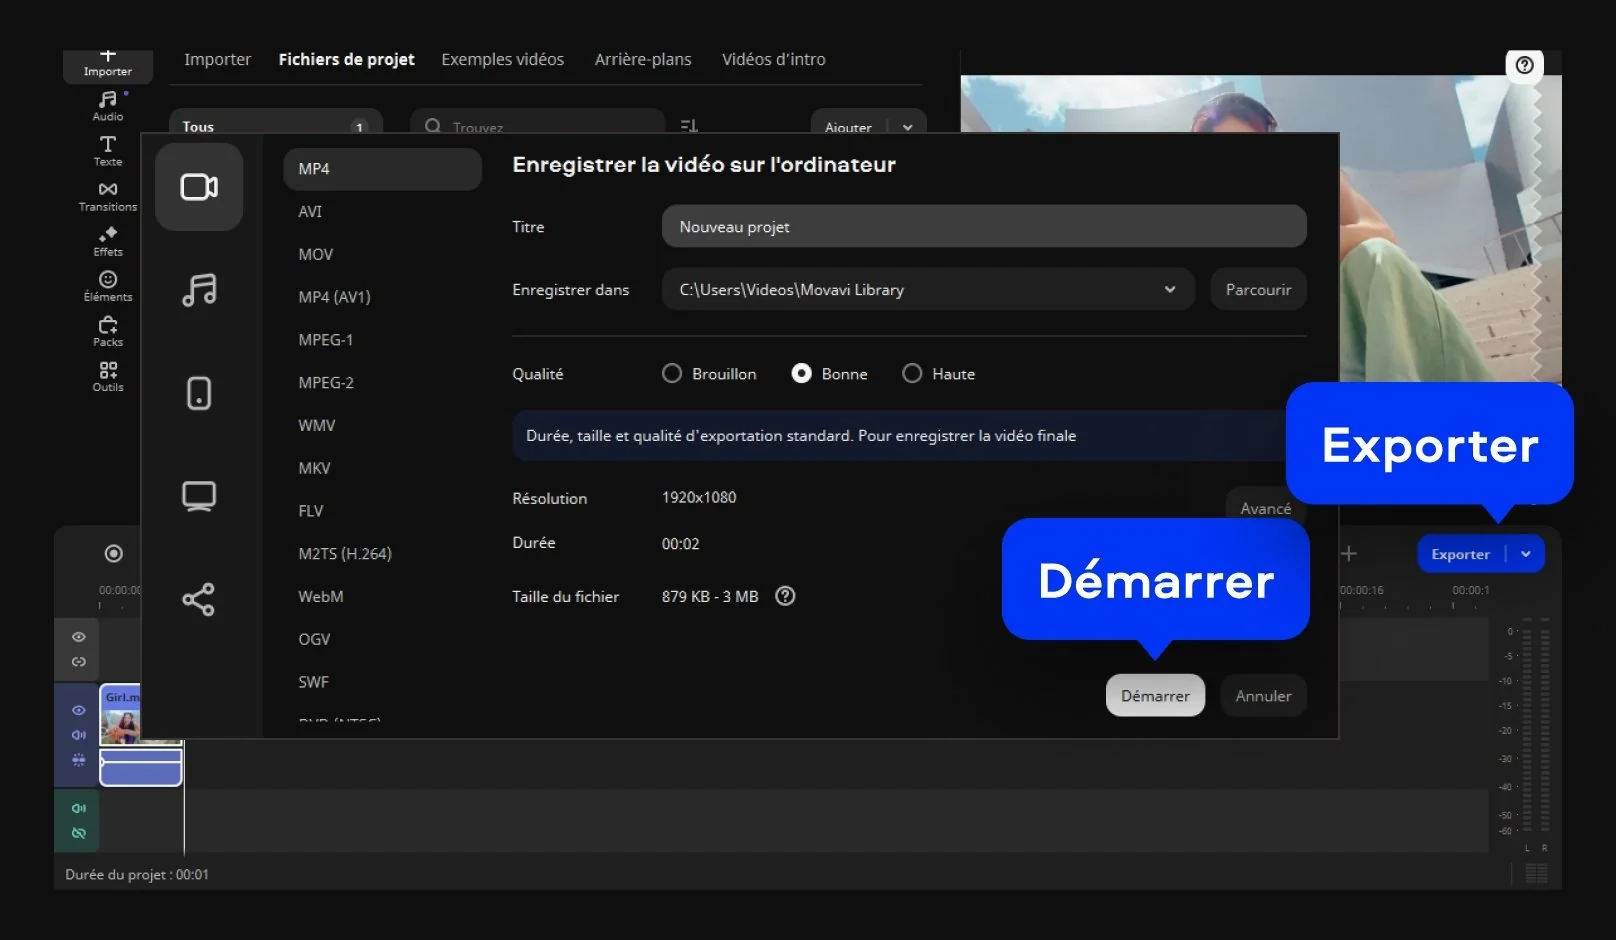Image resolution: width=1616 pixels, height=940 pixels.
Task: Open the Effets panel in sidebar
Action: 108,241
